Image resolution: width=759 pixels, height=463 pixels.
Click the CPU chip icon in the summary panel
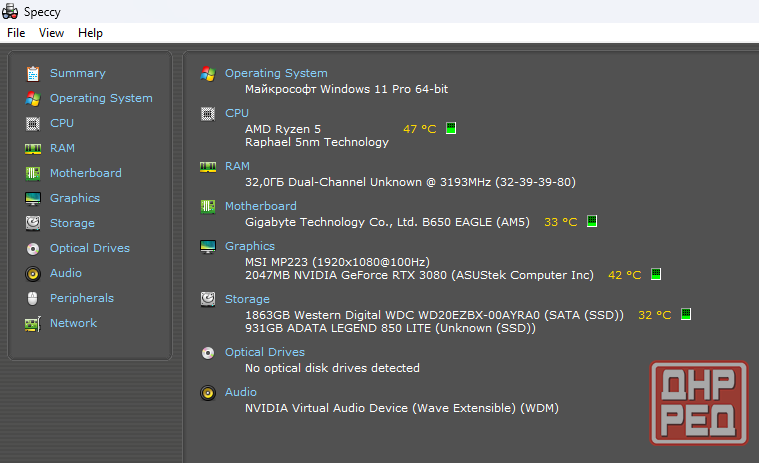point(208,114)
